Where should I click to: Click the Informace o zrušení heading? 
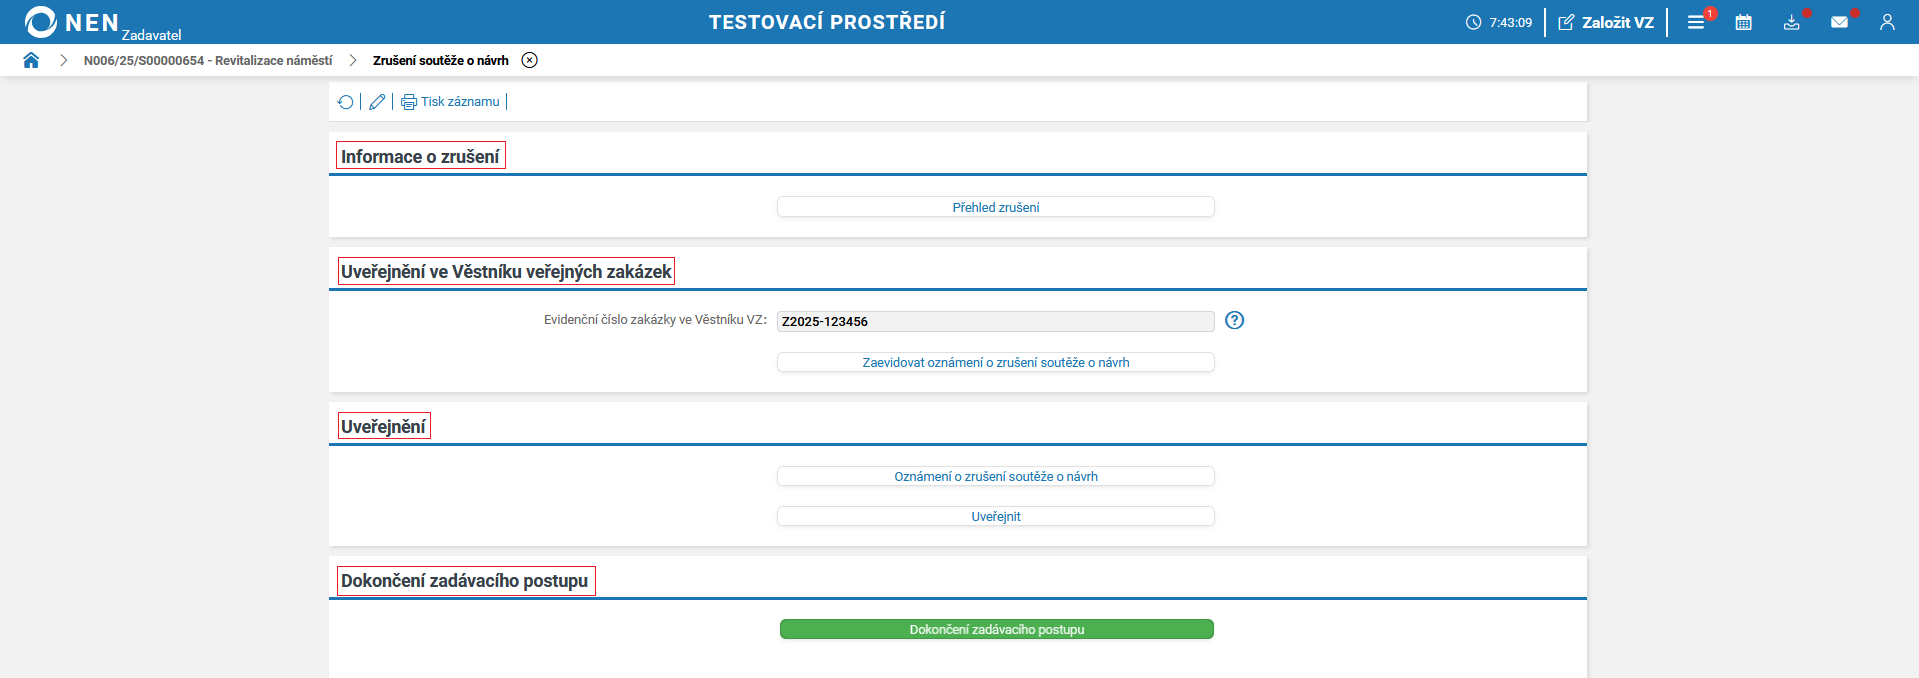(420, 156)
